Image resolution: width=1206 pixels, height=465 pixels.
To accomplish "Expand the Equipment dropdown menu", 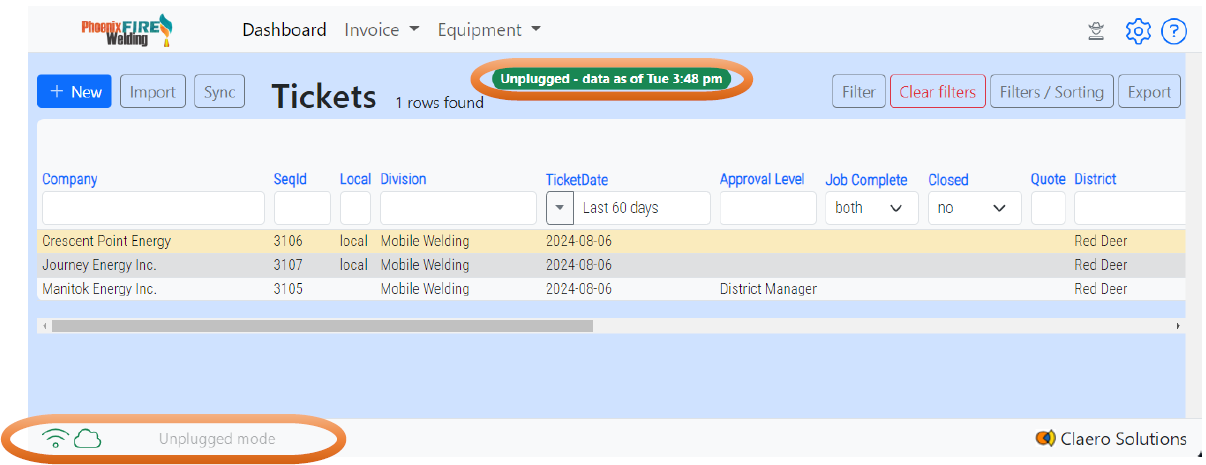I will click(x=488, y=30).
